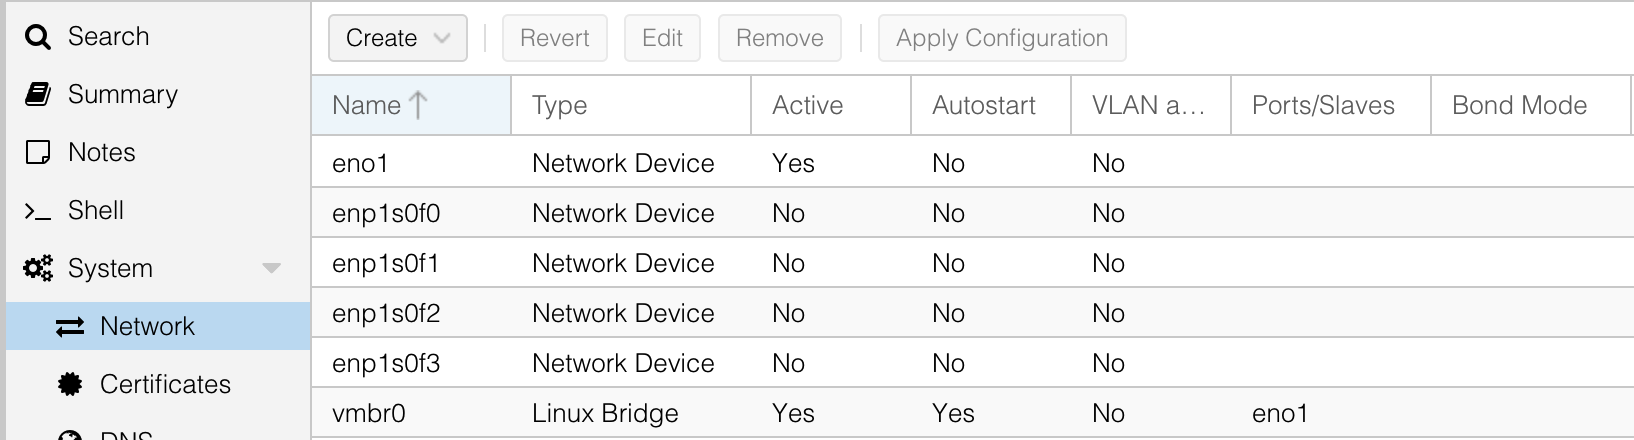
Task: Click the Apply Configuration button
Action: (x=1002, y=38)
